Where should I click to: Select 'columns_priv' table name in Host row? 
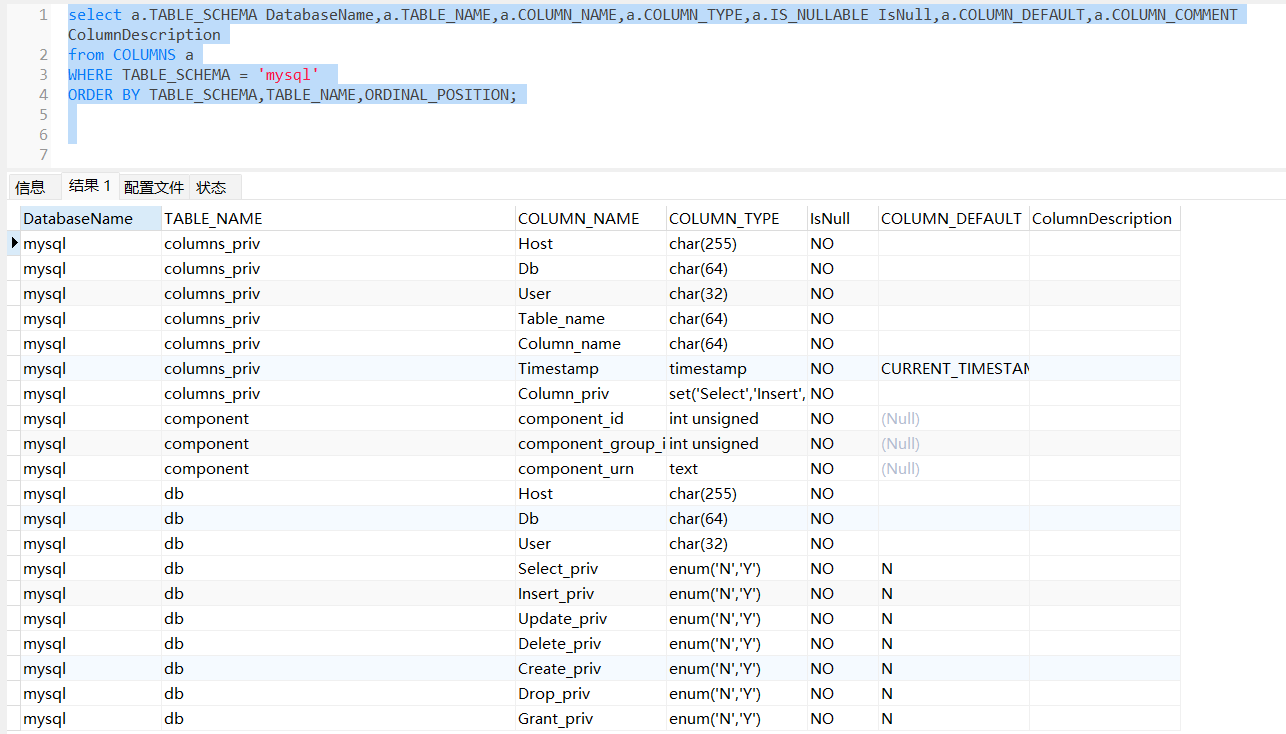(x=338, y=243)
